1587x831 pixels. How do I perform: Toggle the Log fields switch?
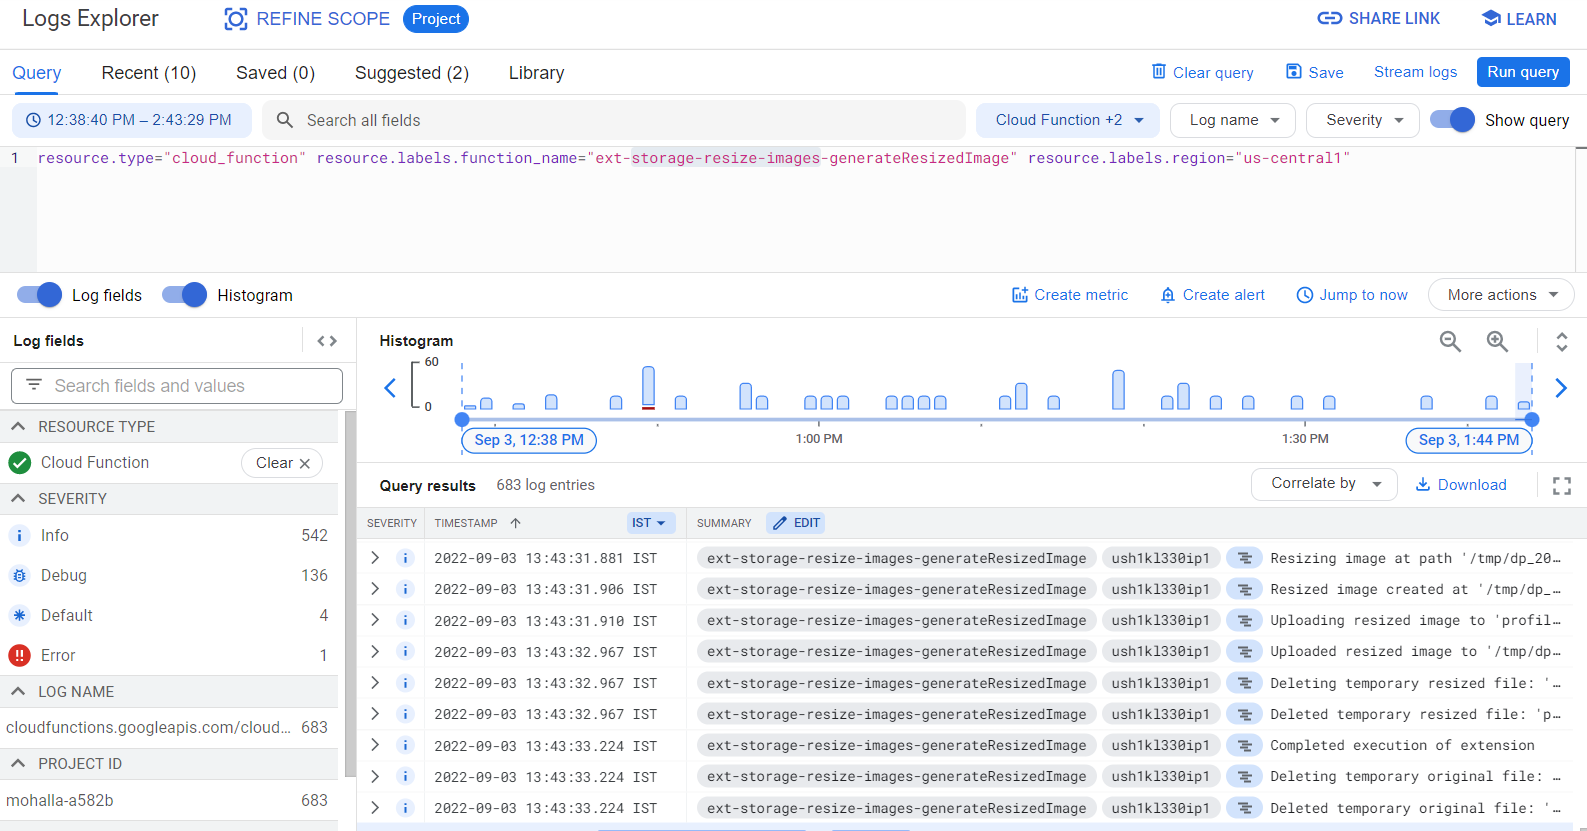pos(40,295)
